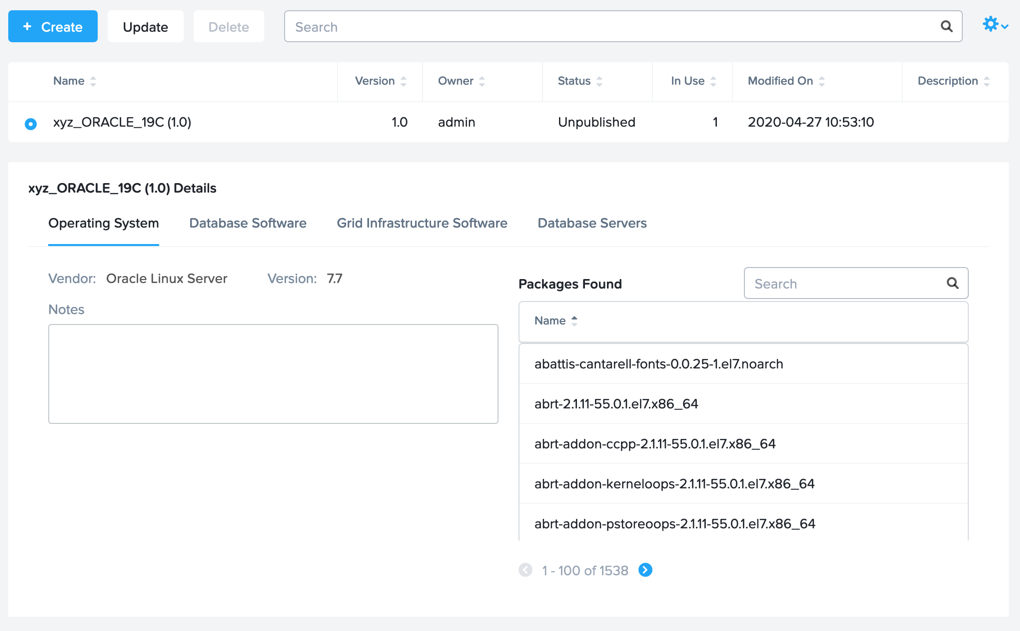Click the Oracle Linux Server vendor value

tap(167, 278)
